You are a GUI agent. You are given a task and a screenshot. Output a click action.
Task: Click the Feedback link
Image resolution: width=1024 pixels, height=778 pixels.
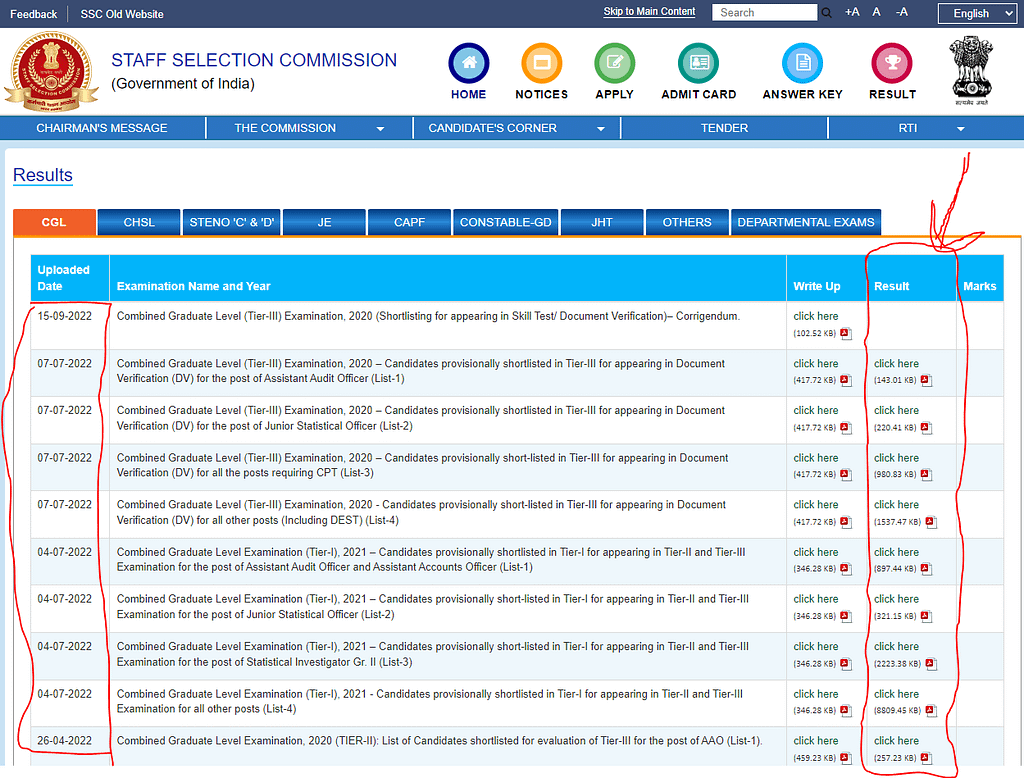(34, 14)
